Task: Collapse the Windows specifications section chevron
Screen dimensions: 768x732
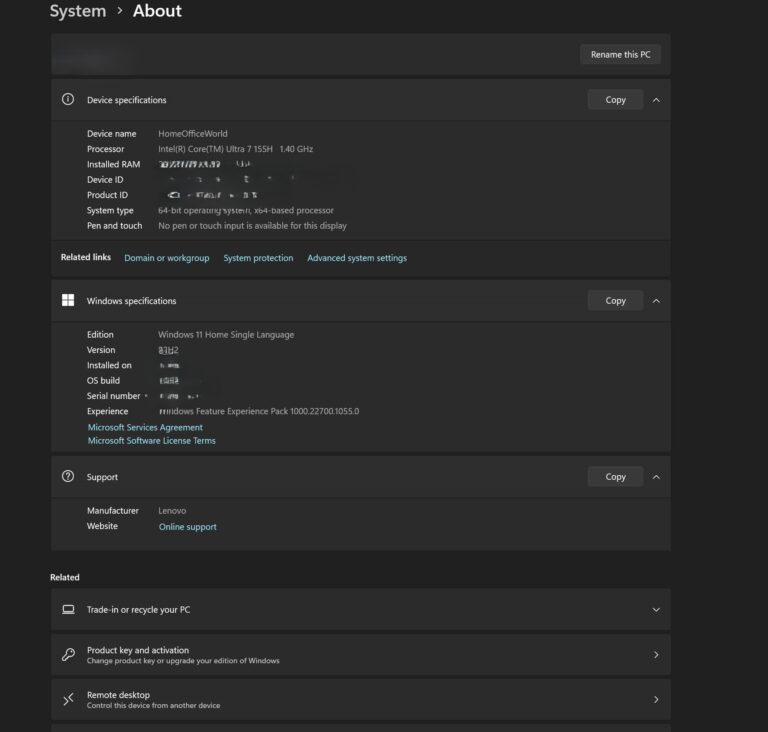Action: point(656,301)
